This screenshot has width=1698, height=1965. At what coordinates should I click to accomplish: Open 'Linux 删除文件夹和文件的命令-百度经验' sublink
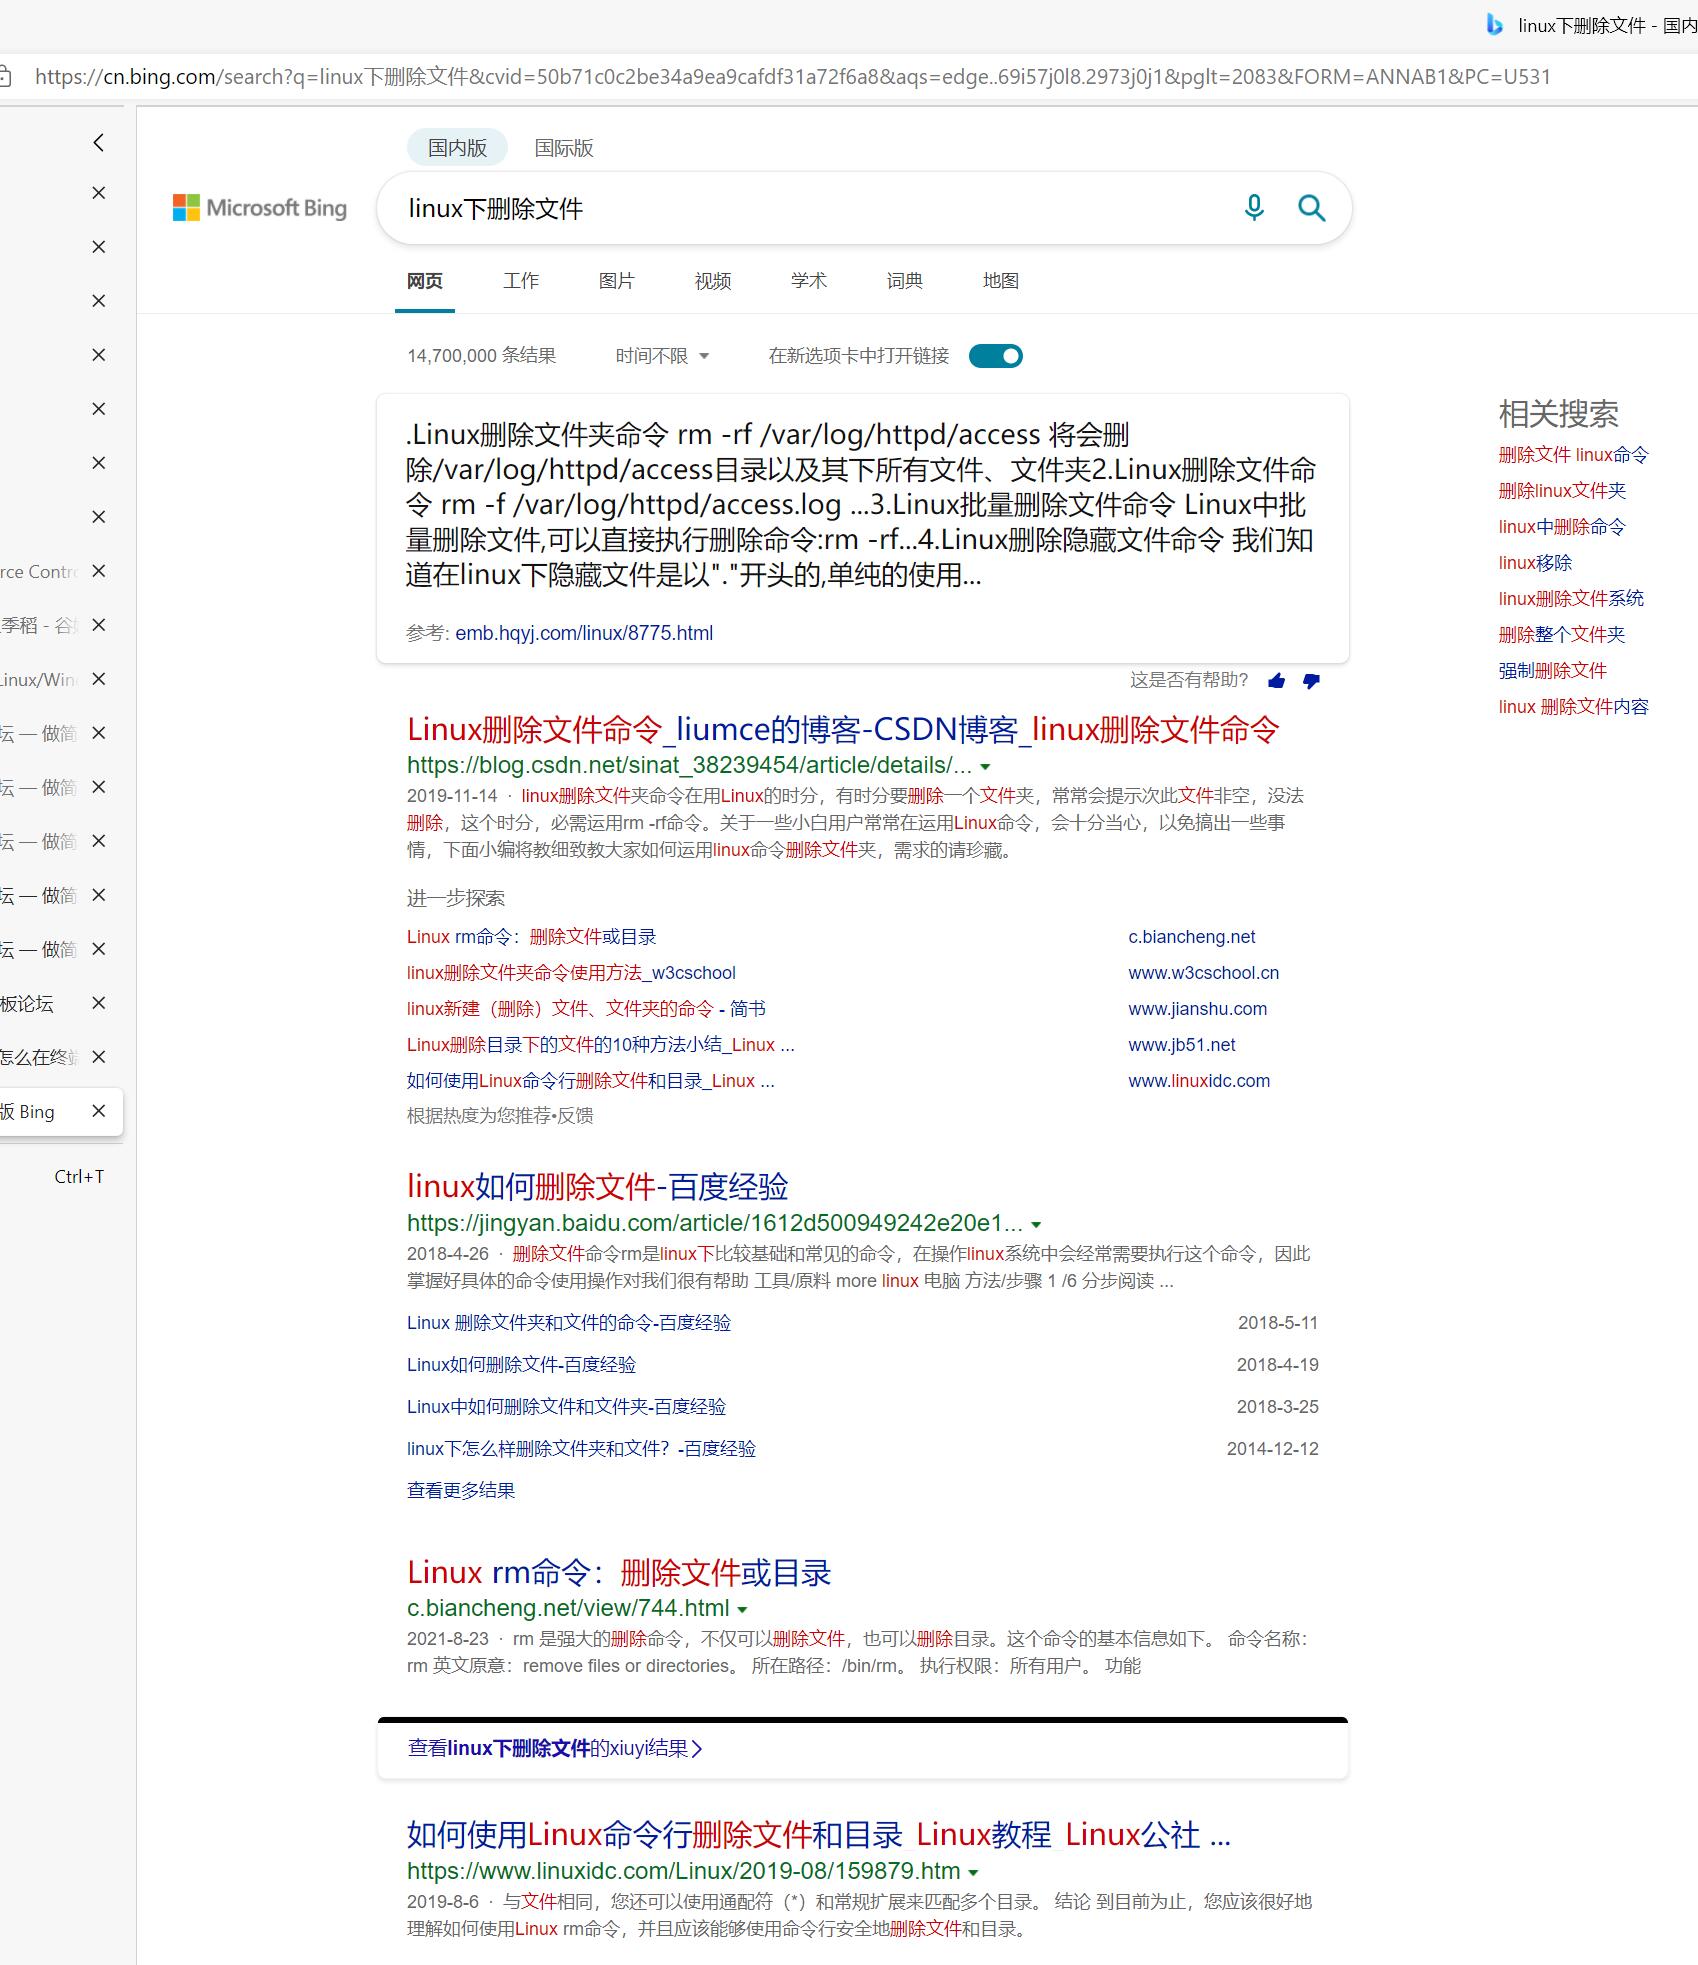tap(569, 1323)
